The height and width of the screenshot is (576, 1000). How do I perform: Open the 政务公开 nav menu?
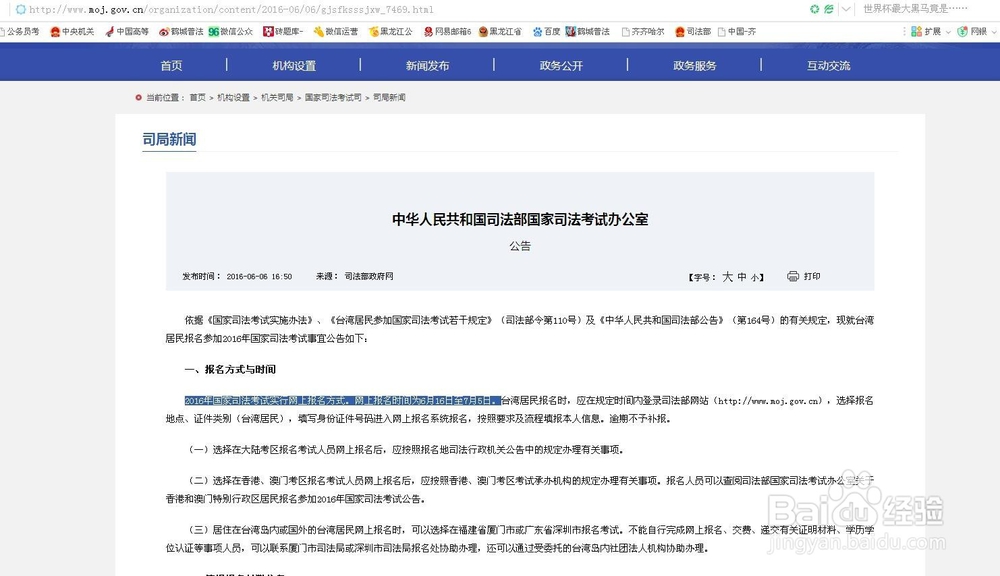point(561,65)
